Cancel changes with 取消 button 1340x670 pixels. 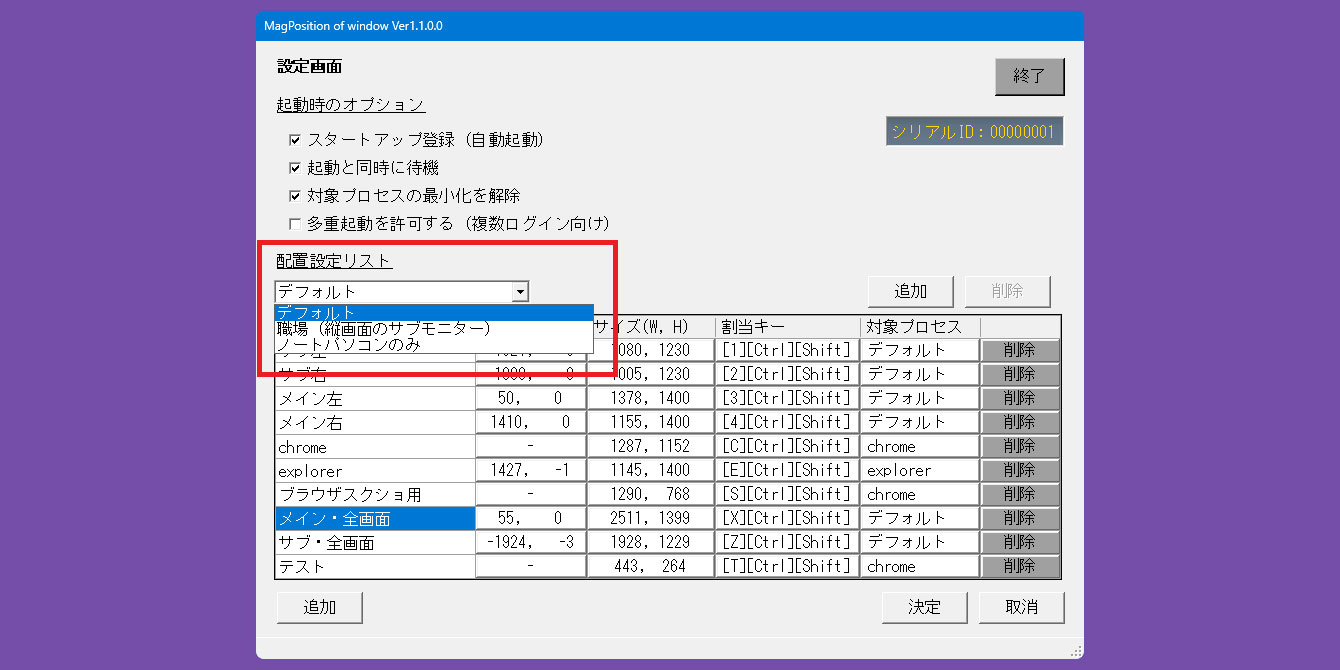pyautogui.click(x=1021, y=607)
